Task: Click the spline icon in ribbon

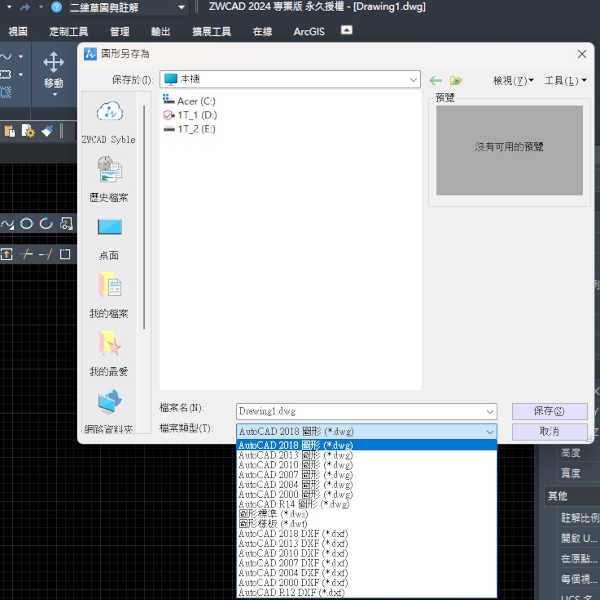Action: (6, 57)
